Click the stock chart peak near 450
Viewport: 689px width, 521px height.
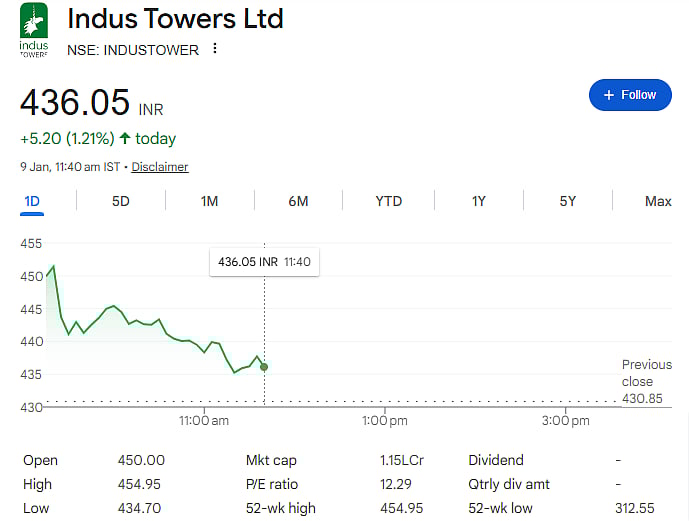[x=53, y=266]
